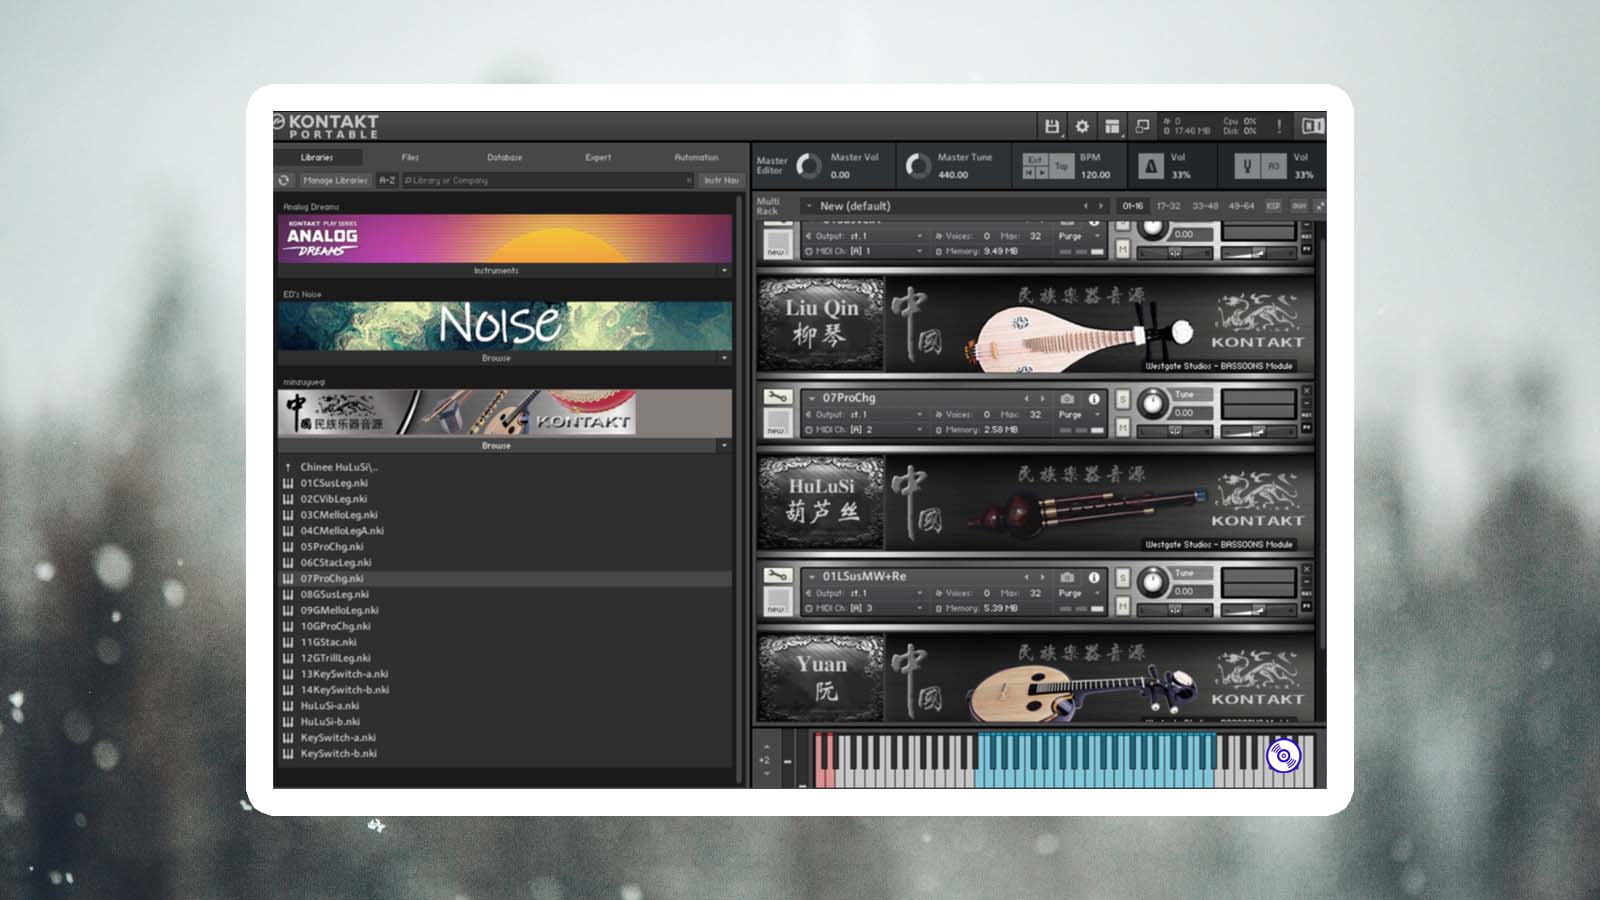Open MIDI Ch [A] 3 dropdown
Image resolution: width=1600 pixels, height=900 pixels.
point(920,608)
